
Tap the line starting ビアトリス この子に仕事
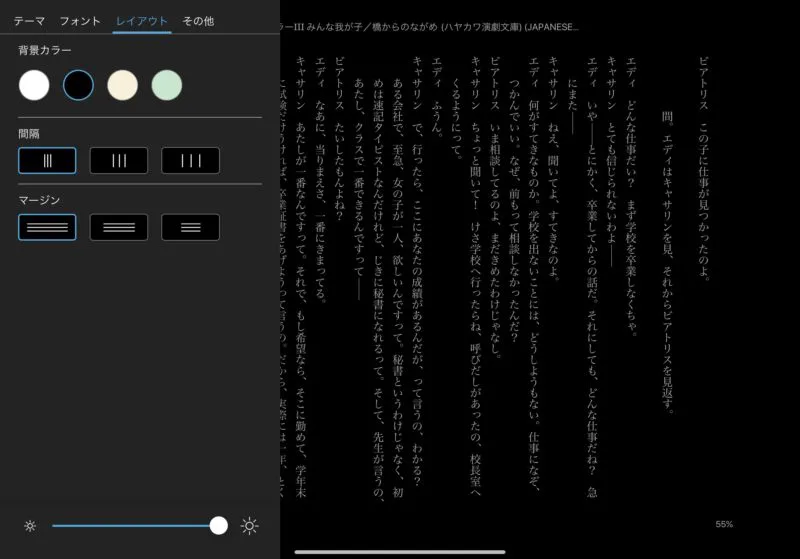click(x=704, y=168)
